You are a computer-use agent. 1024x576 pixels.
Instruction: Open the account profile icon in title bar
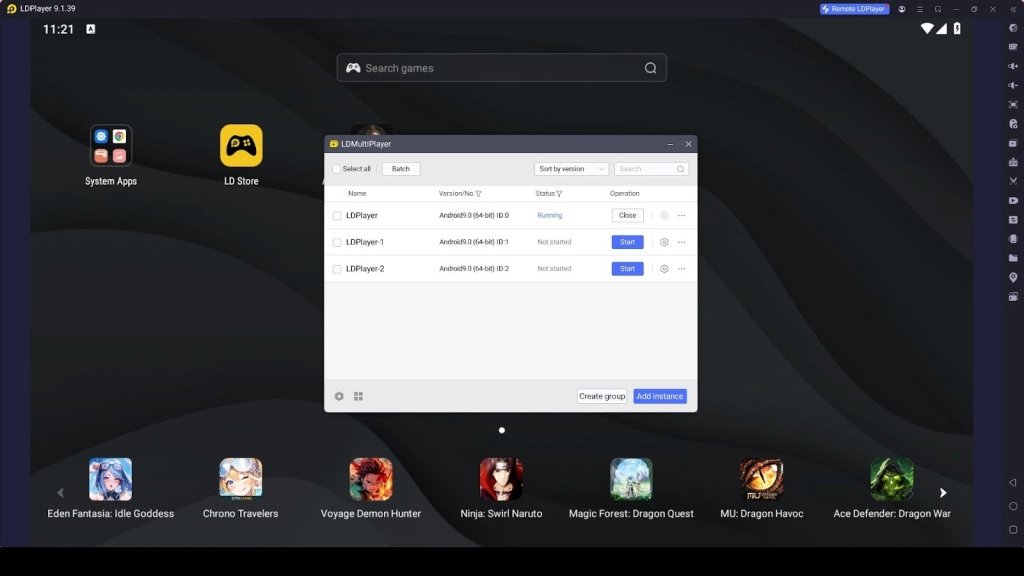(x=902, y=9)
